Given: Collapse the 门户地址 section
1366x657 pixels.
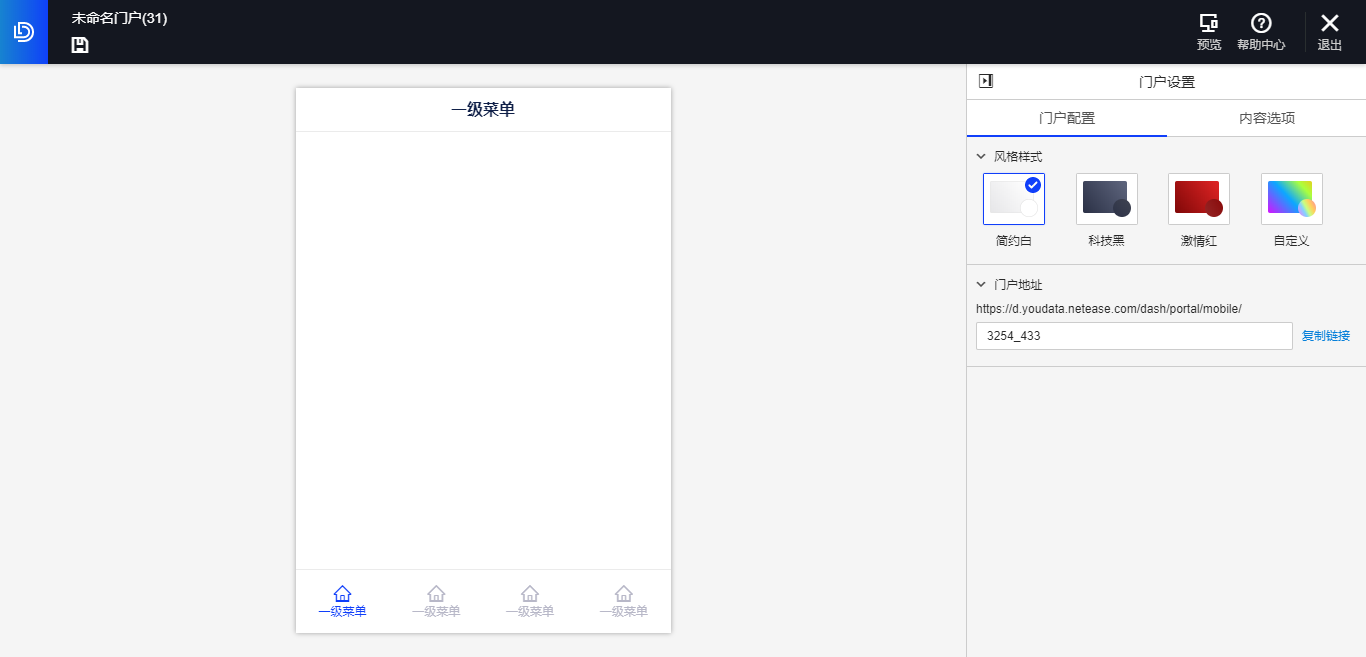Looking at the screenshot, I should [x=981, y=285].
